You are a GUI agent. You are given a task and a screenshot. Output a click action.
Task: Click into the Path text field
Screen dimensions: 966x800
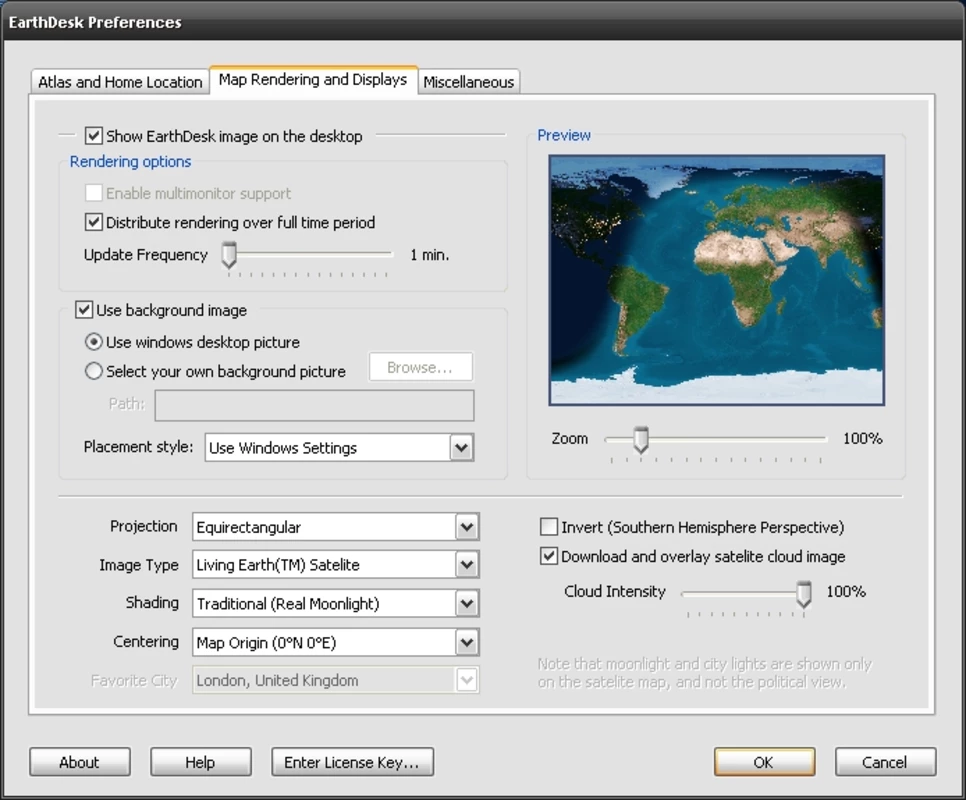pyautogui.click(x=314, y=405)
